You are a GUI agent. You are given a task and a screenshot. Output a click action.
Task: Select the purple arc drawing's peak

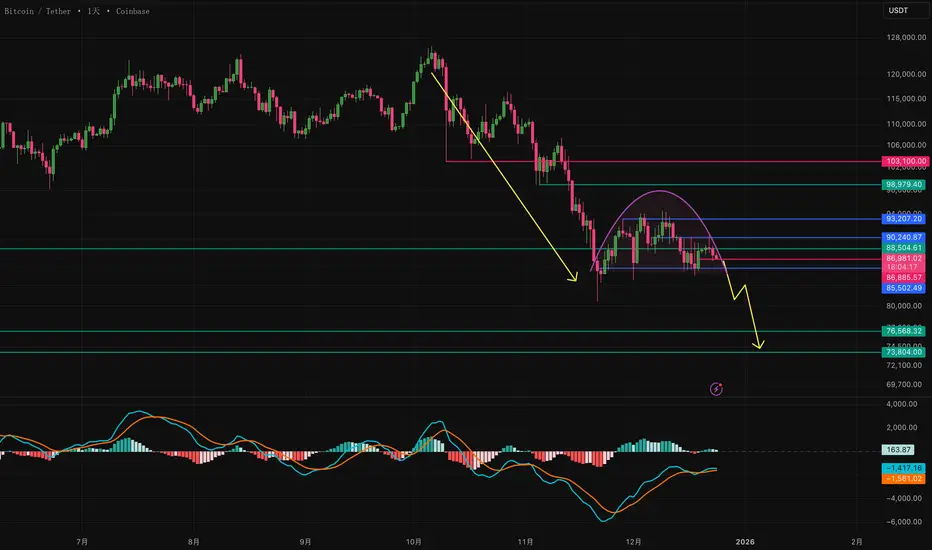point(660,191)
